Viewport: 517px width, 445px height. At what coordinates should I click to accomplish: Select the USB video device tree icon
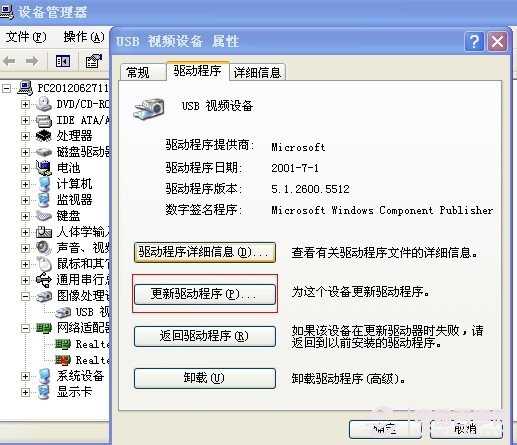click(63, 312)
